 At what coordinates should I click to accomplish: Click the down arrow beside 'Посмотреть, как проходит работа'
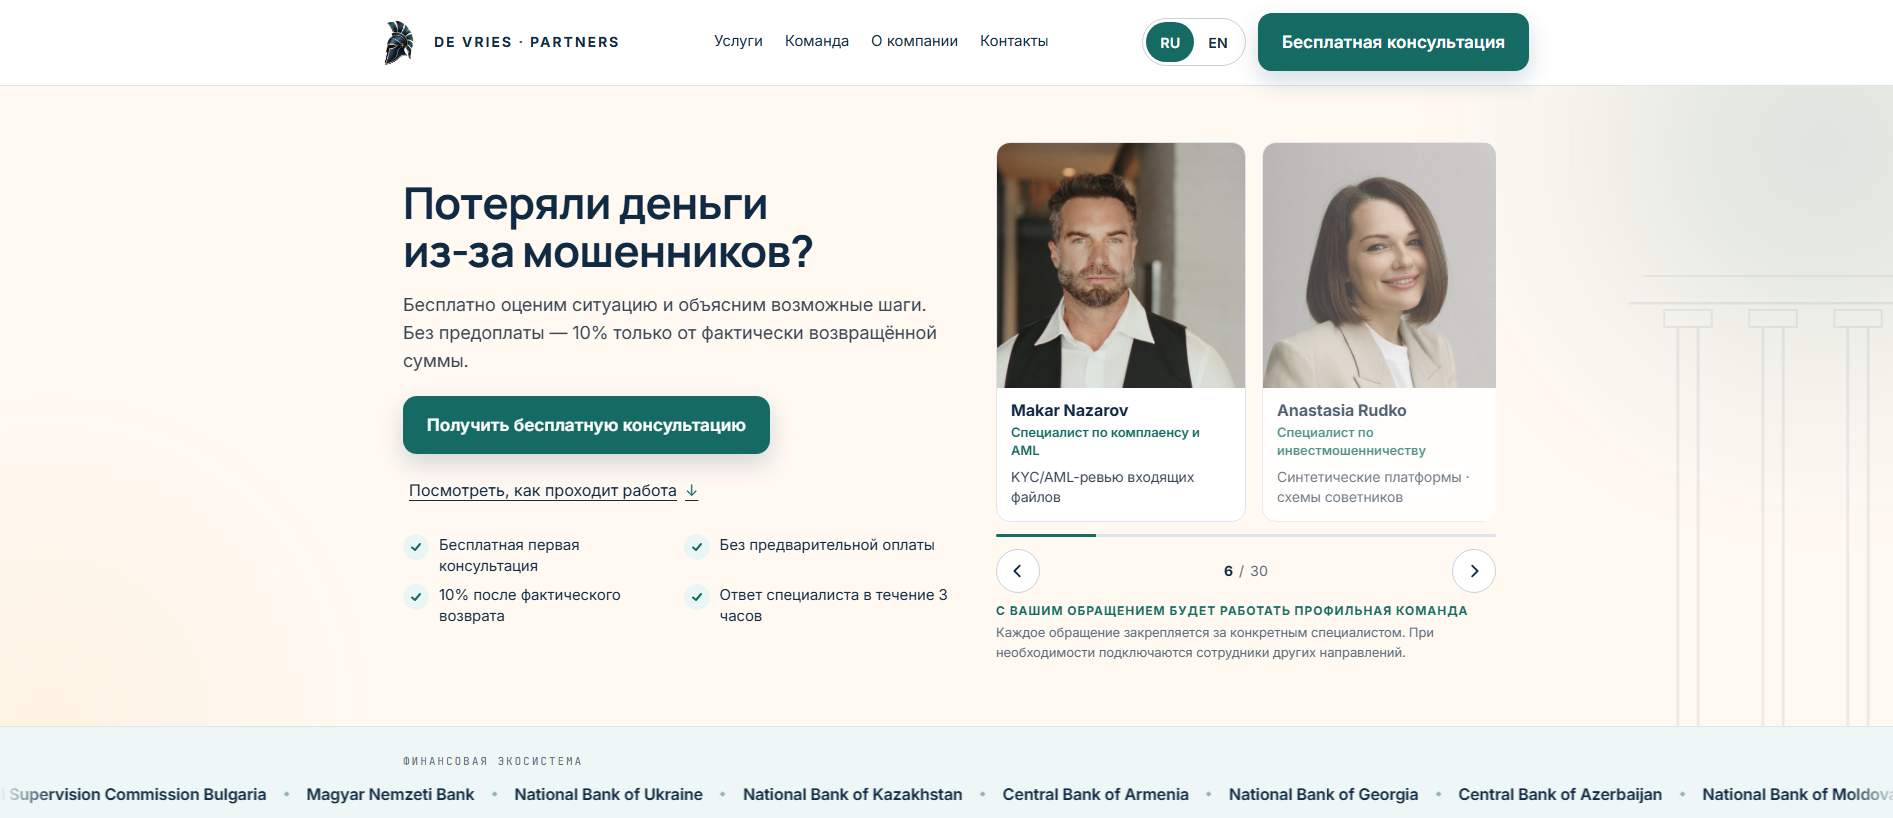691,491
